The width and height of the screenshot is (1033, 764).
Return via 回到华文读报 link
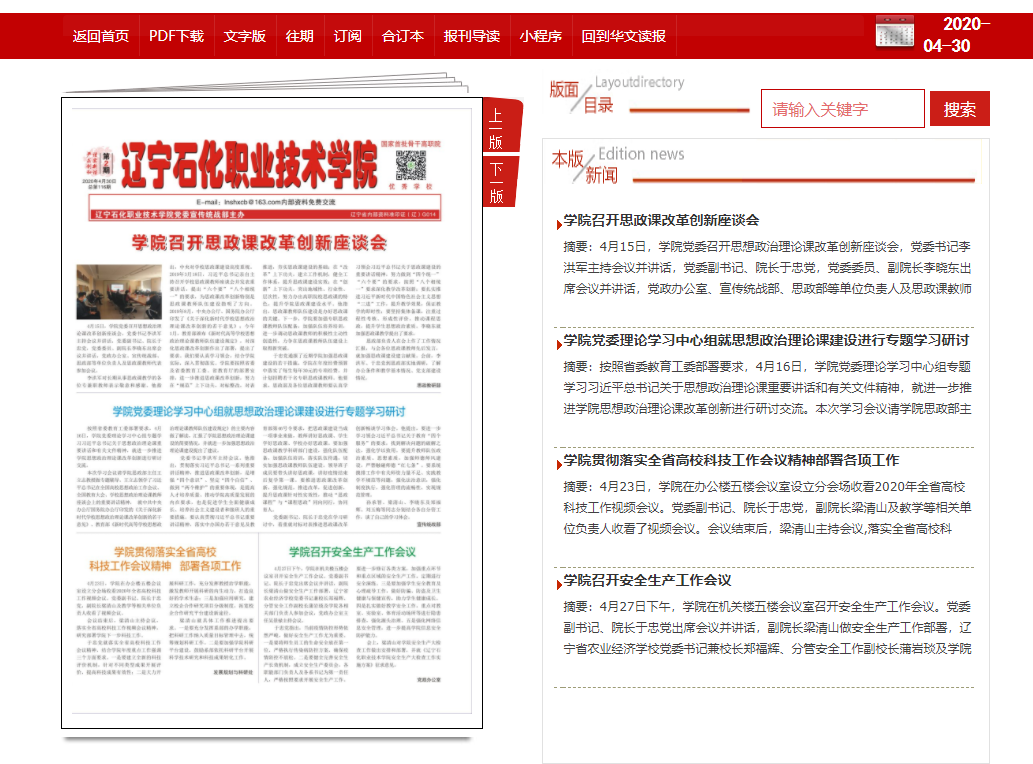click(x=623, y=36)
